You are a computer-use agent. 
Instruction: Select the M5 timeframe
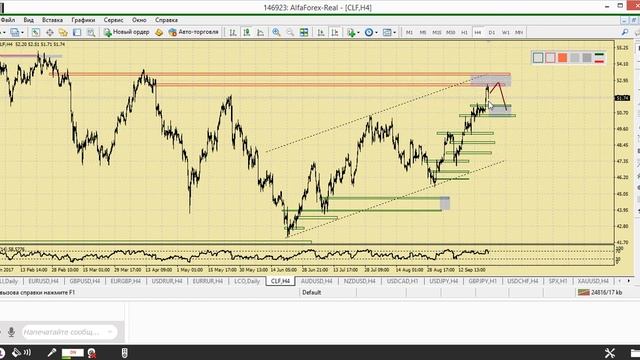coord(423,32)
